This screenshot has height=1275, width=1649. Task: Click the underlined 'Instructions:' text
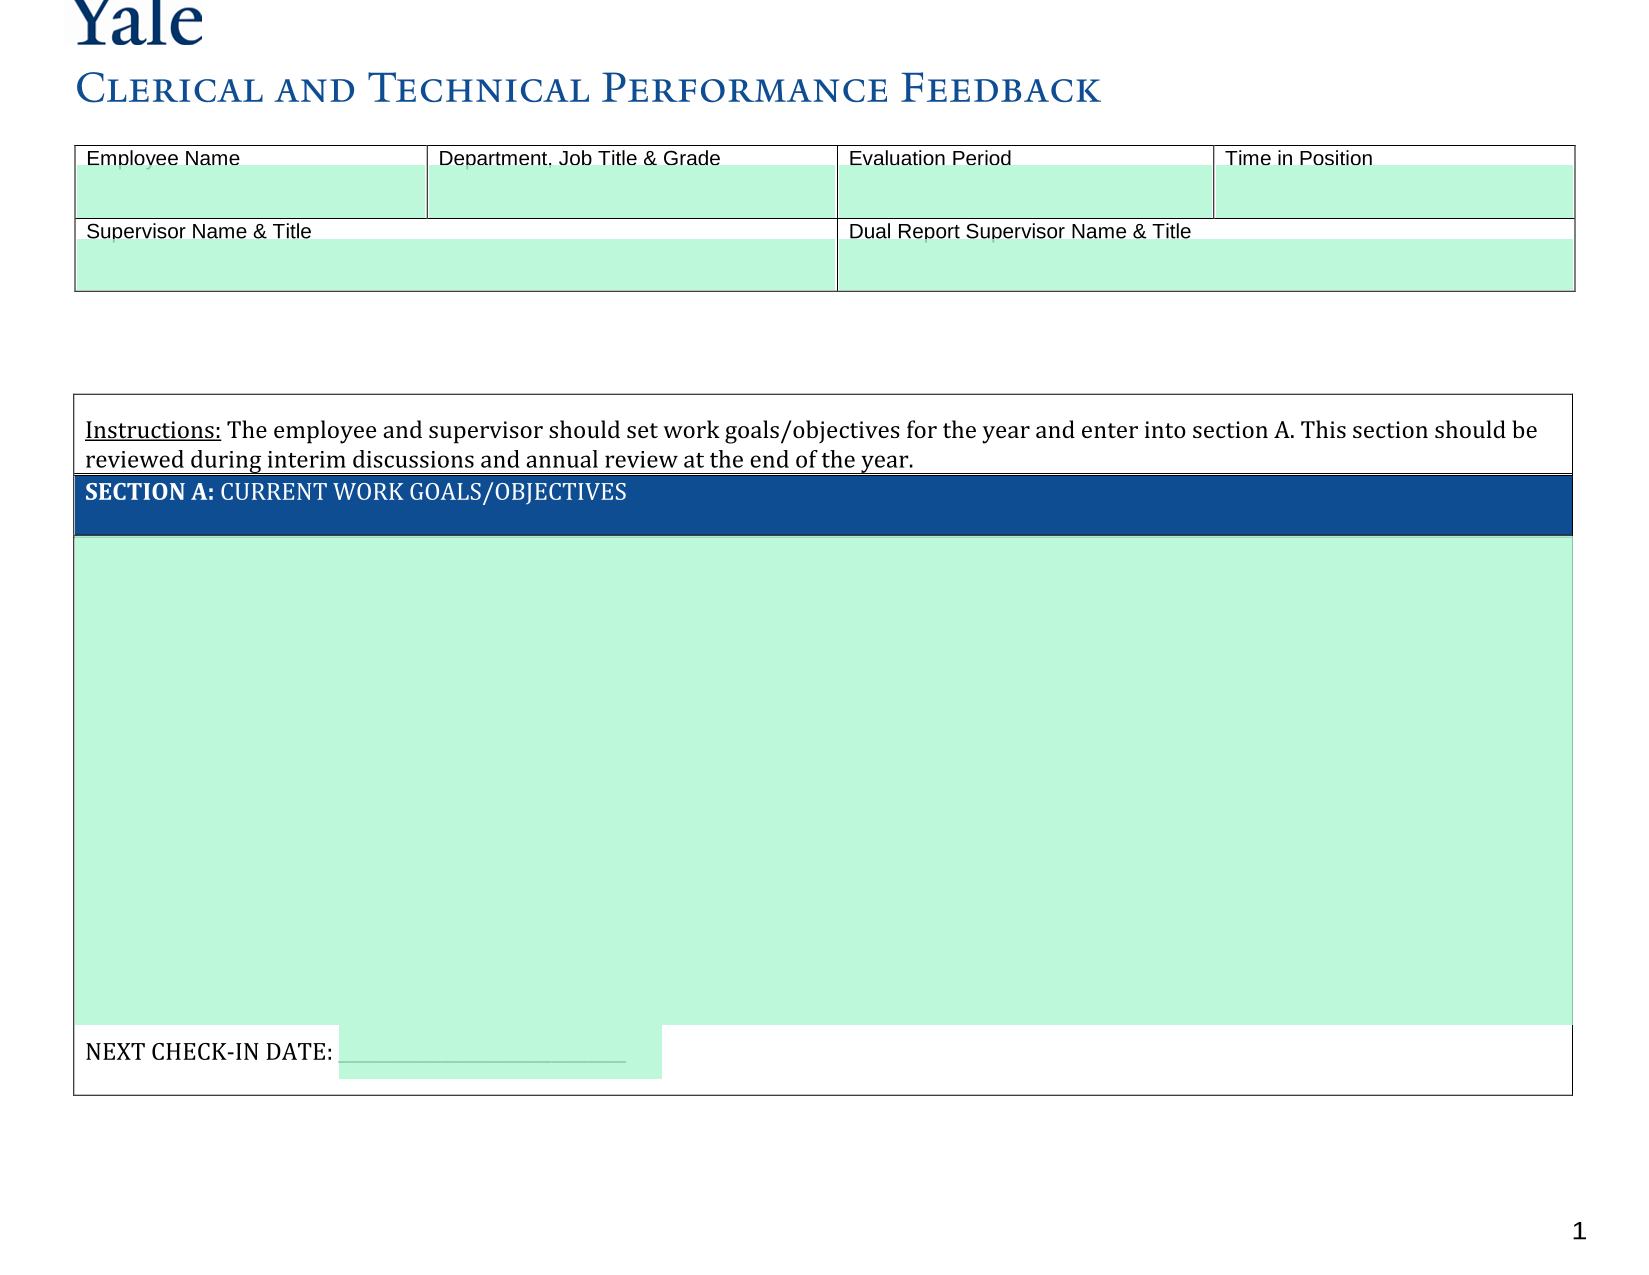[153, 430]
